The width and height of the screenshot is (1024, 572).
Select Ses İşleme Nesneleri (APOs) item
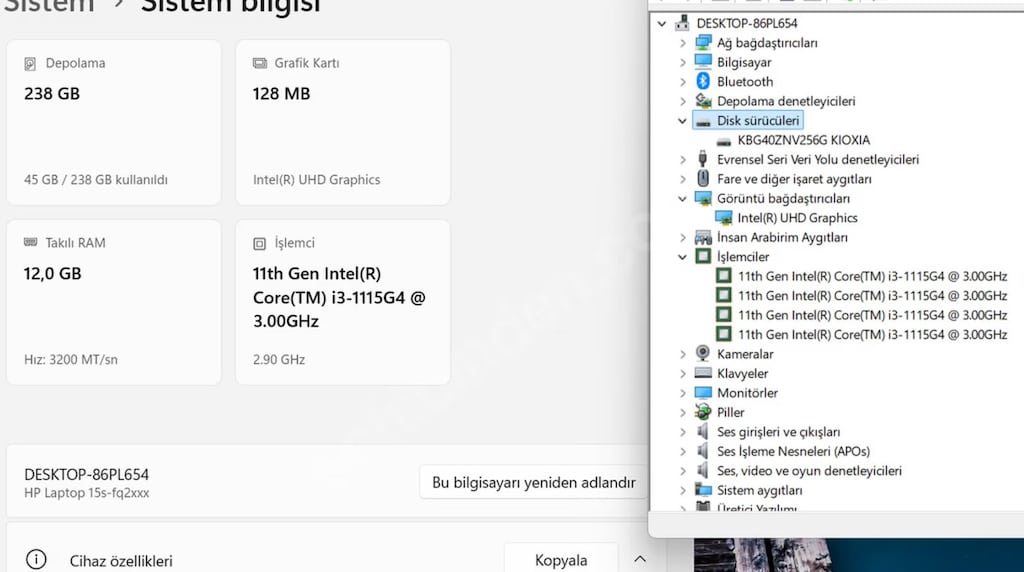click(793, 451)
